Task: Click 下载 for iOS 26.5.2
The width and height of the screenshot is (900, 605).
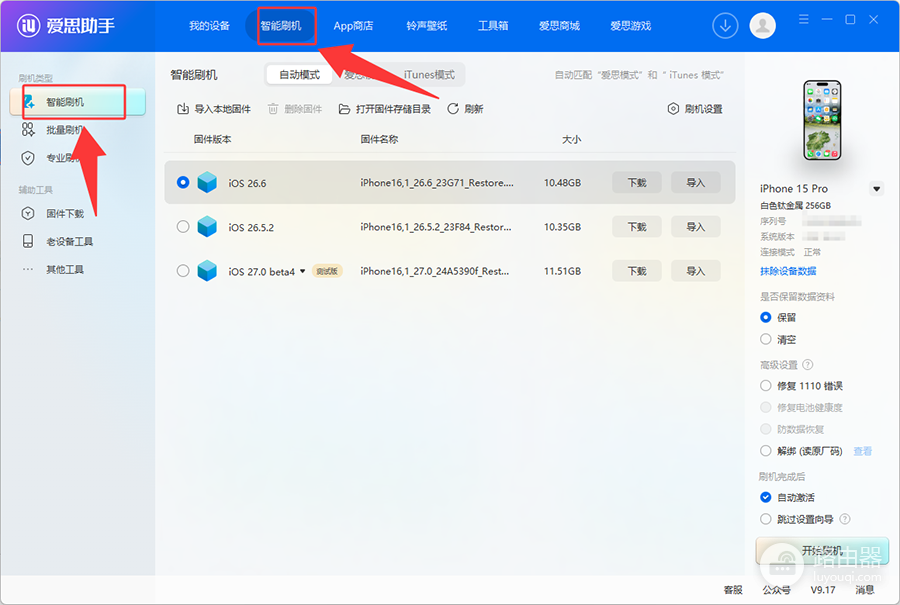Action: coord(637,227)
